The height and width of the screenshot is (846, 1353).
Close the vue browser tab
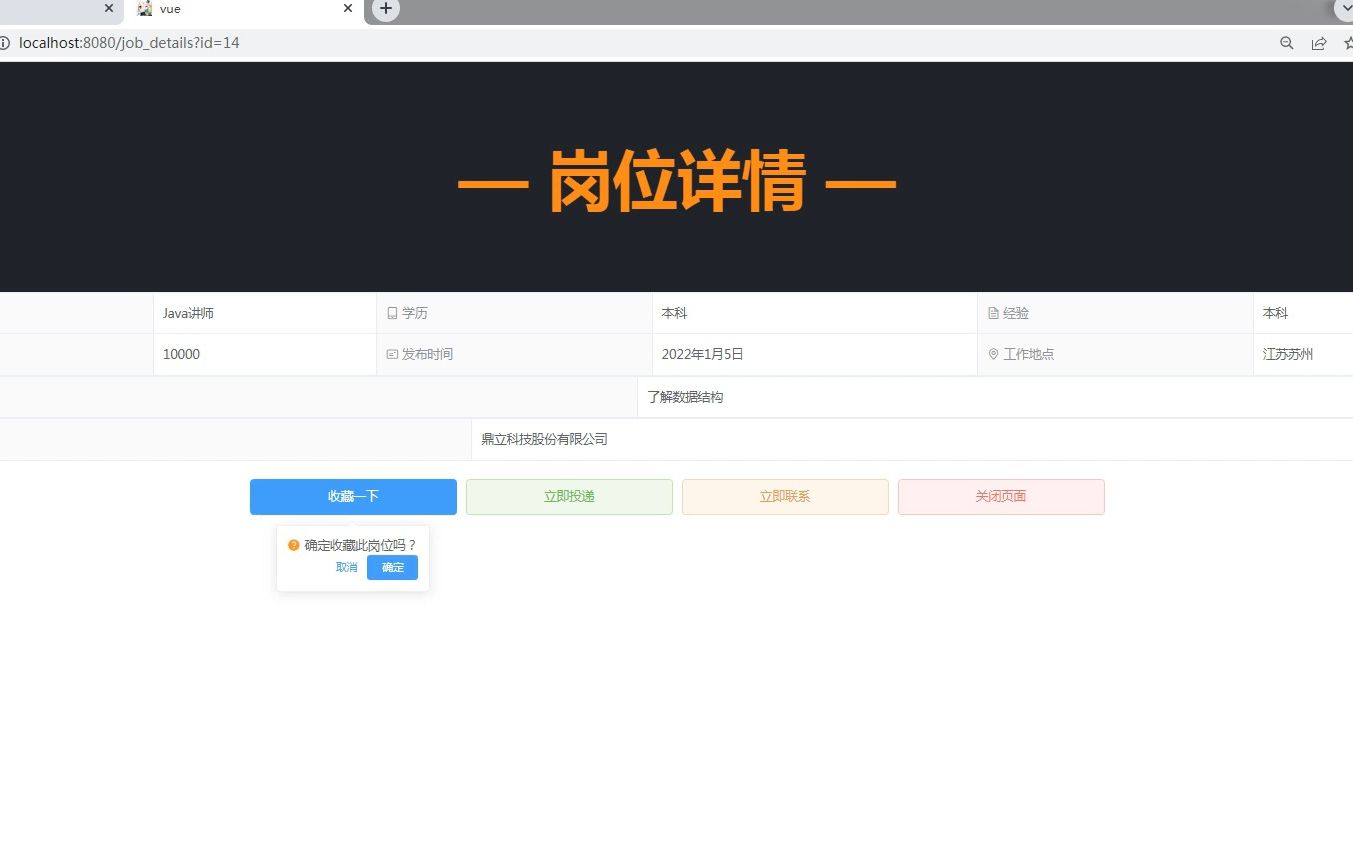348,8
